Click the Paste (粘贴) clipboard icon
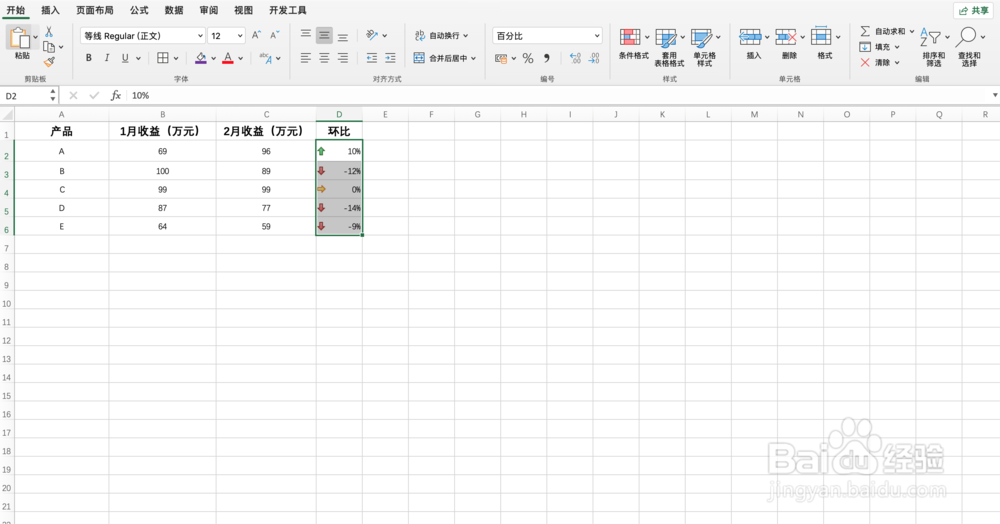Image resolution: width=1000 pixels, height=524 pixels. [x=20, y=38]
